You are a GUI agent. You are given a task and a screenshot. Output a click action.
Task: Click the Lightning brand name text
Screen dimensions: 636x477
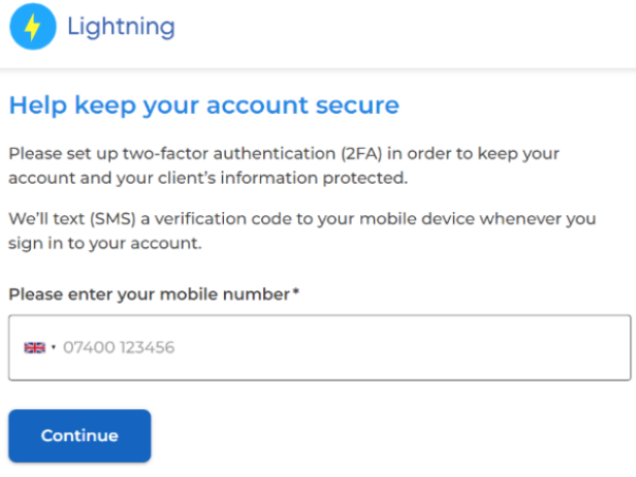[121, 27]
